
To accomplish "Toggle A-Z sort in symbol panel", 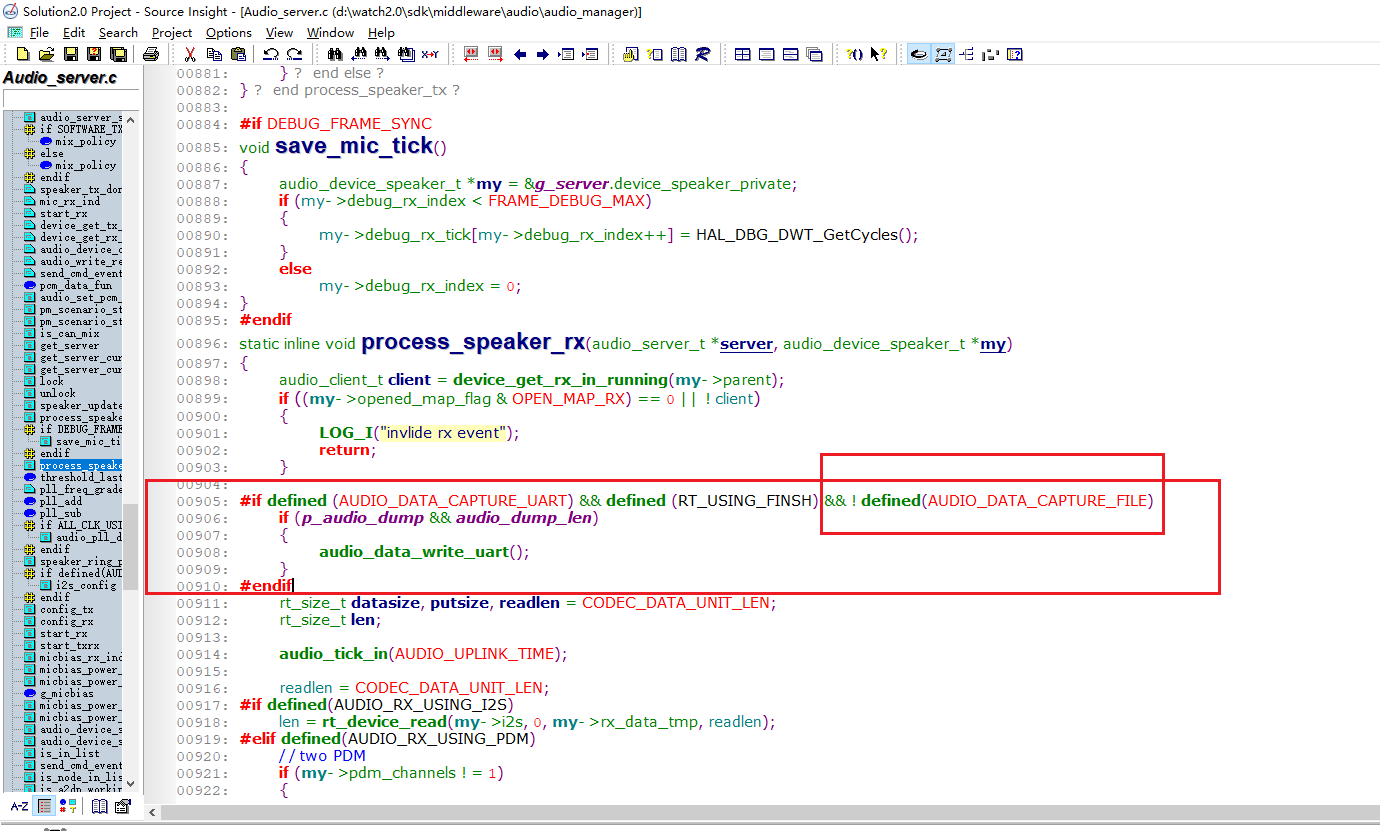I will [19, 806].
